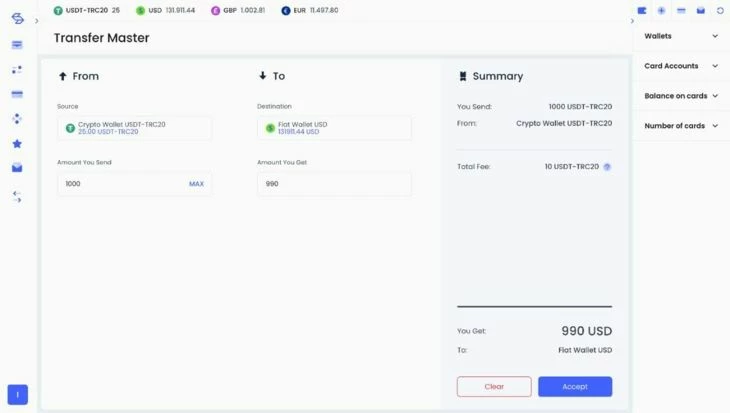730x413 pixels.
Task: Click the minus icon in the top-right toolbar
Action: 681,11
